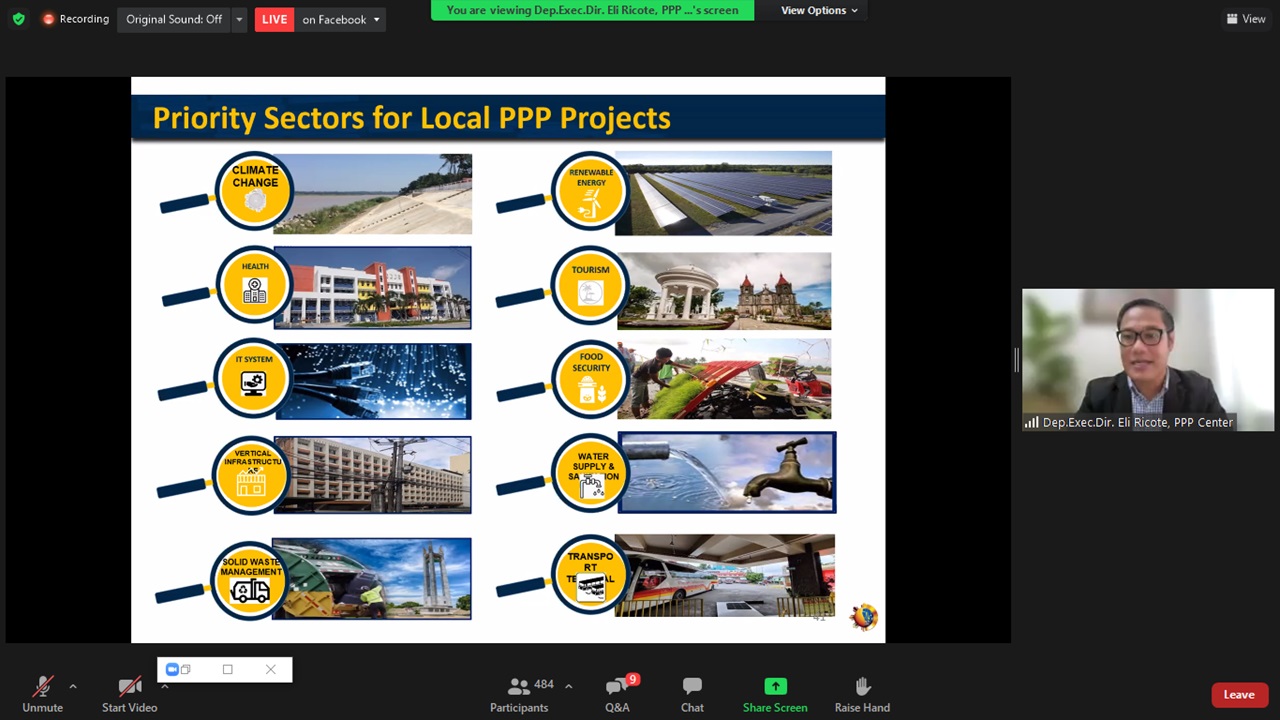The height and width of the screenshot is (720, 1280).
Task: Open the View layout menu
Action: point(1246,19)
